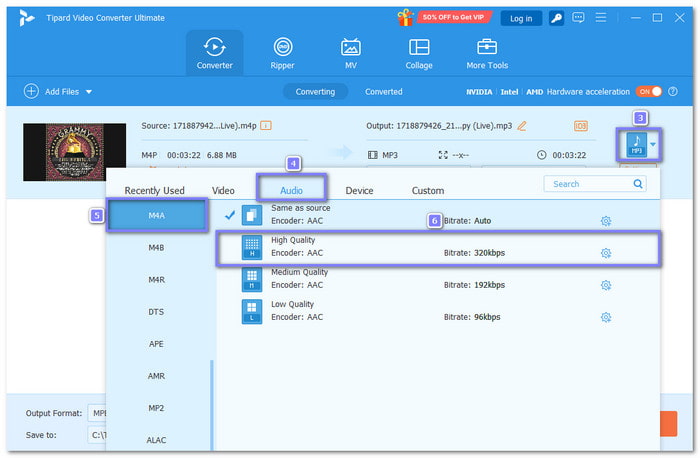
Task: Switch to the Converted tab
Action: (383, 91)
